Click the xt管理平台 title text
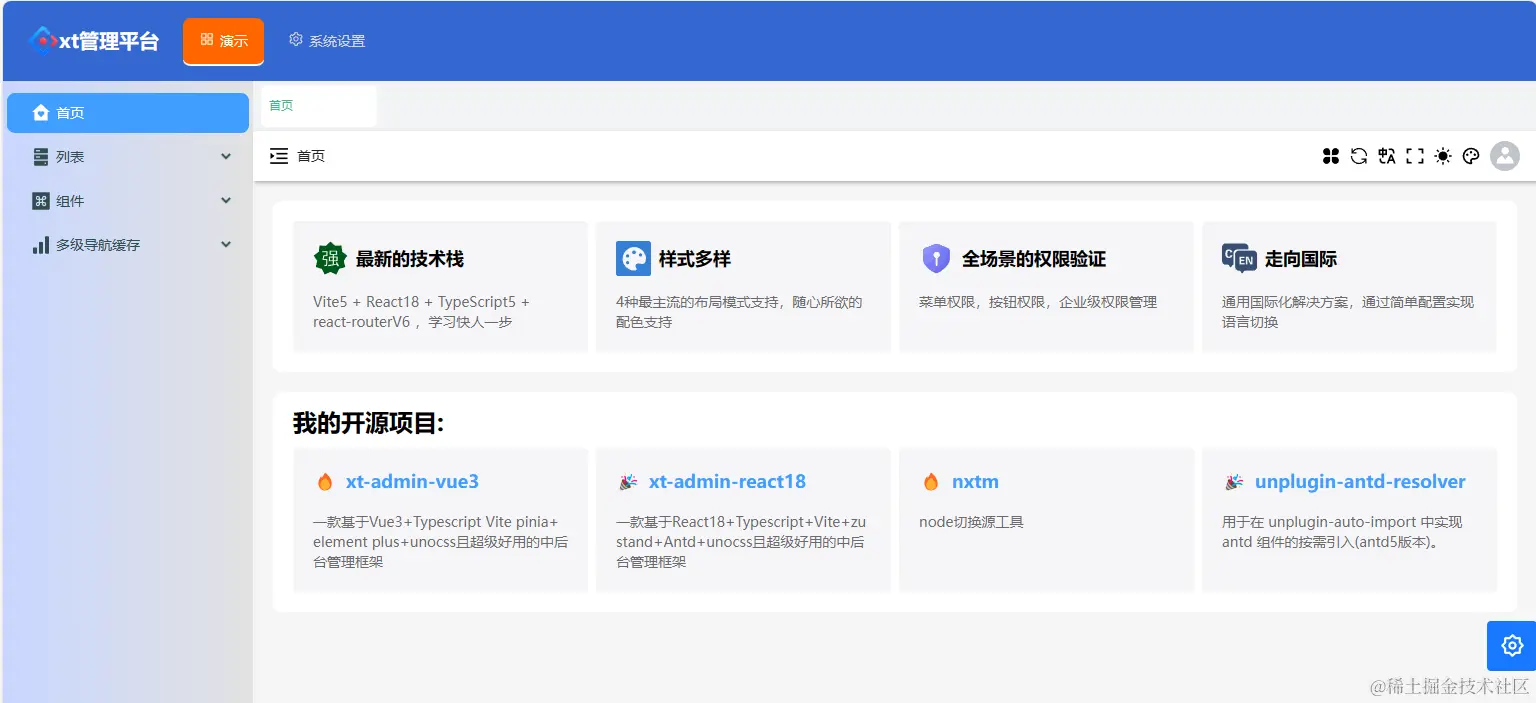 [x=109, y=41]
